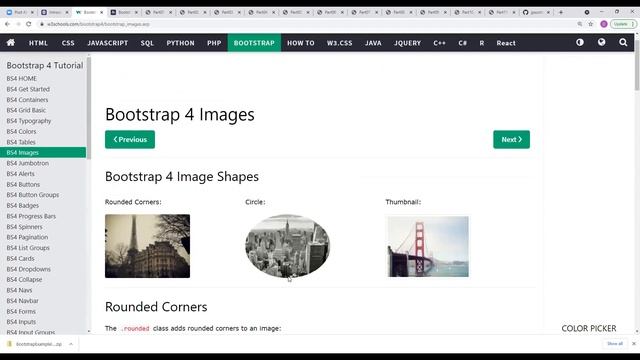Open BS4 Collapse link

pyautogui.click(x=24, y=280)
